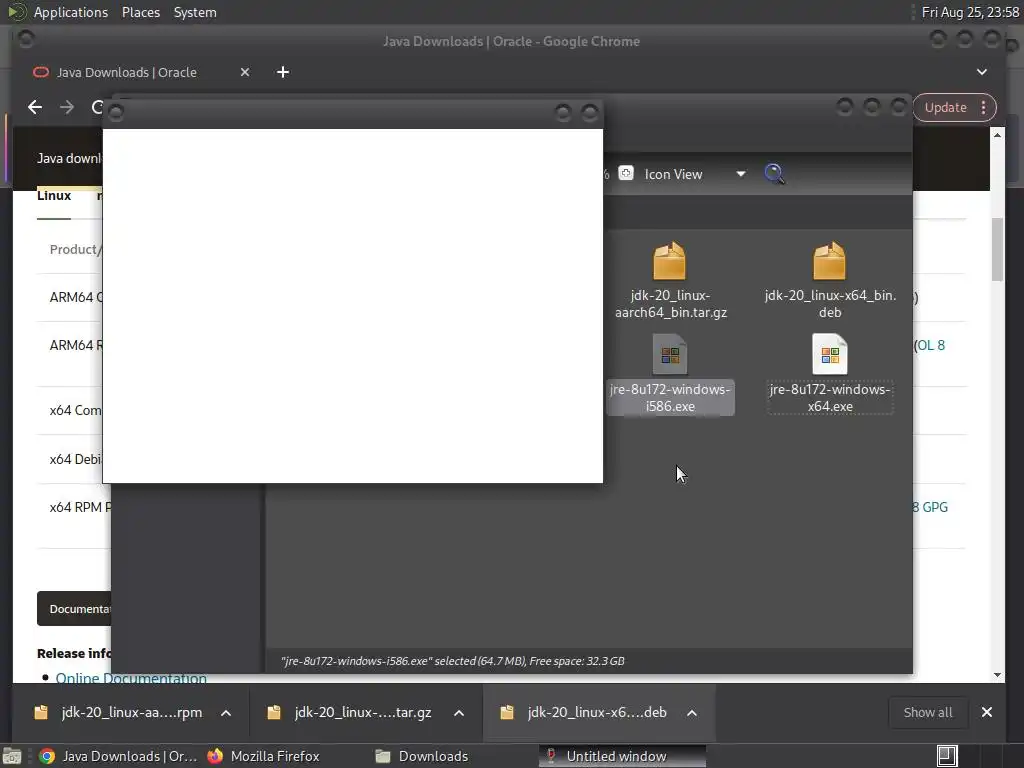
Task: Open Chrome three-dot menu
Action: pyautogui.click(x=984, y=108)
